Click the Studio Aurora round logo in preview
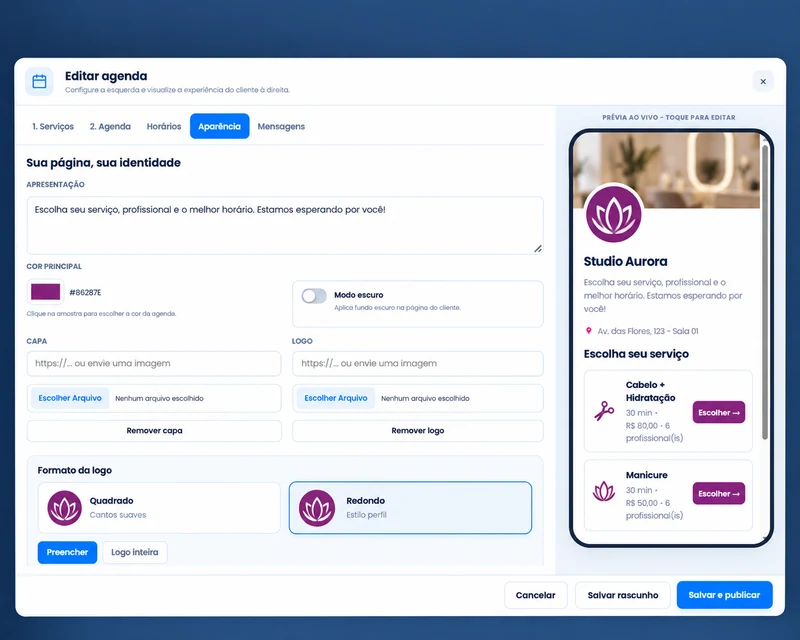The image size is (800, 640). [x=613, y=214]
